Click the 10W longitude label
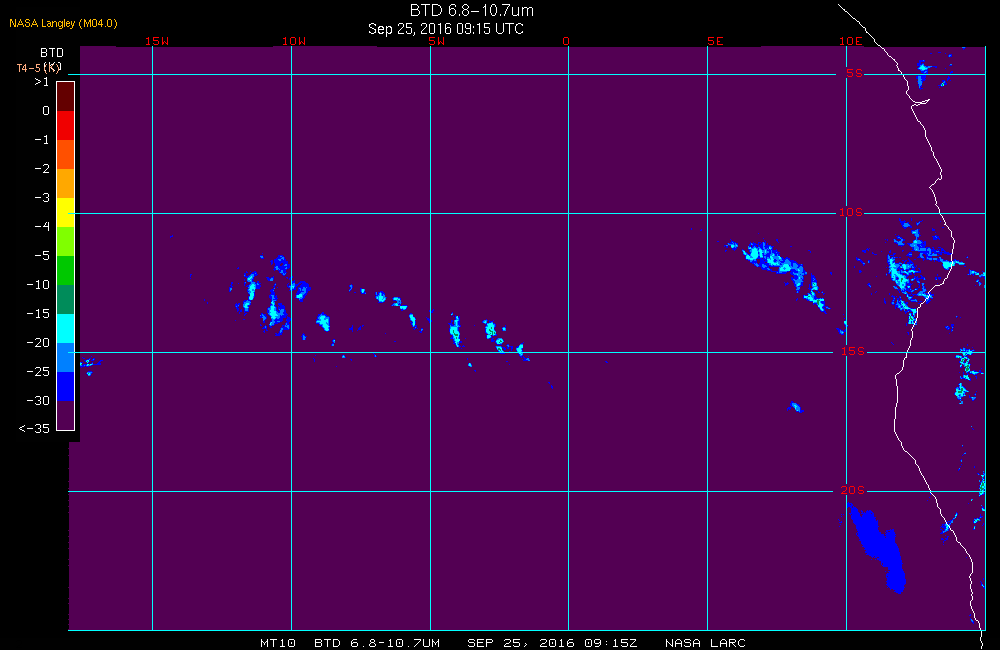The width and height of the screenshot is (1000, 650). point(294,41)
